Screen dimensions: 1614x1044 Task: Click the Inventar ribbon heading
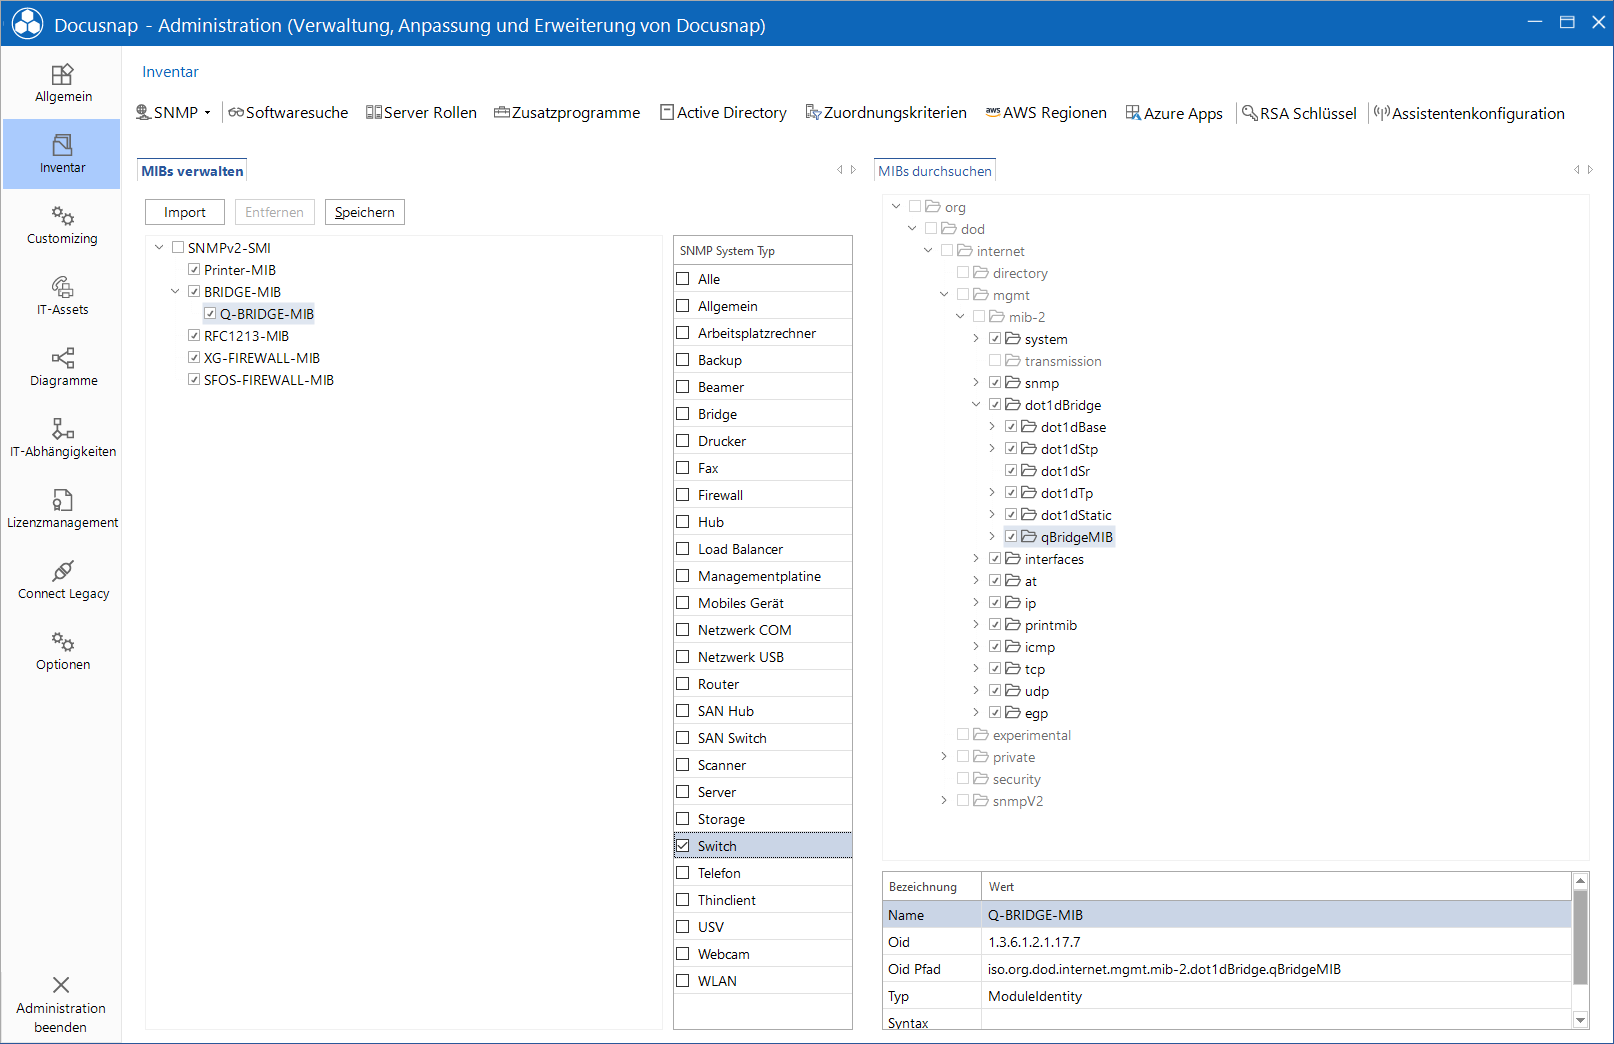tap(170, 72)
